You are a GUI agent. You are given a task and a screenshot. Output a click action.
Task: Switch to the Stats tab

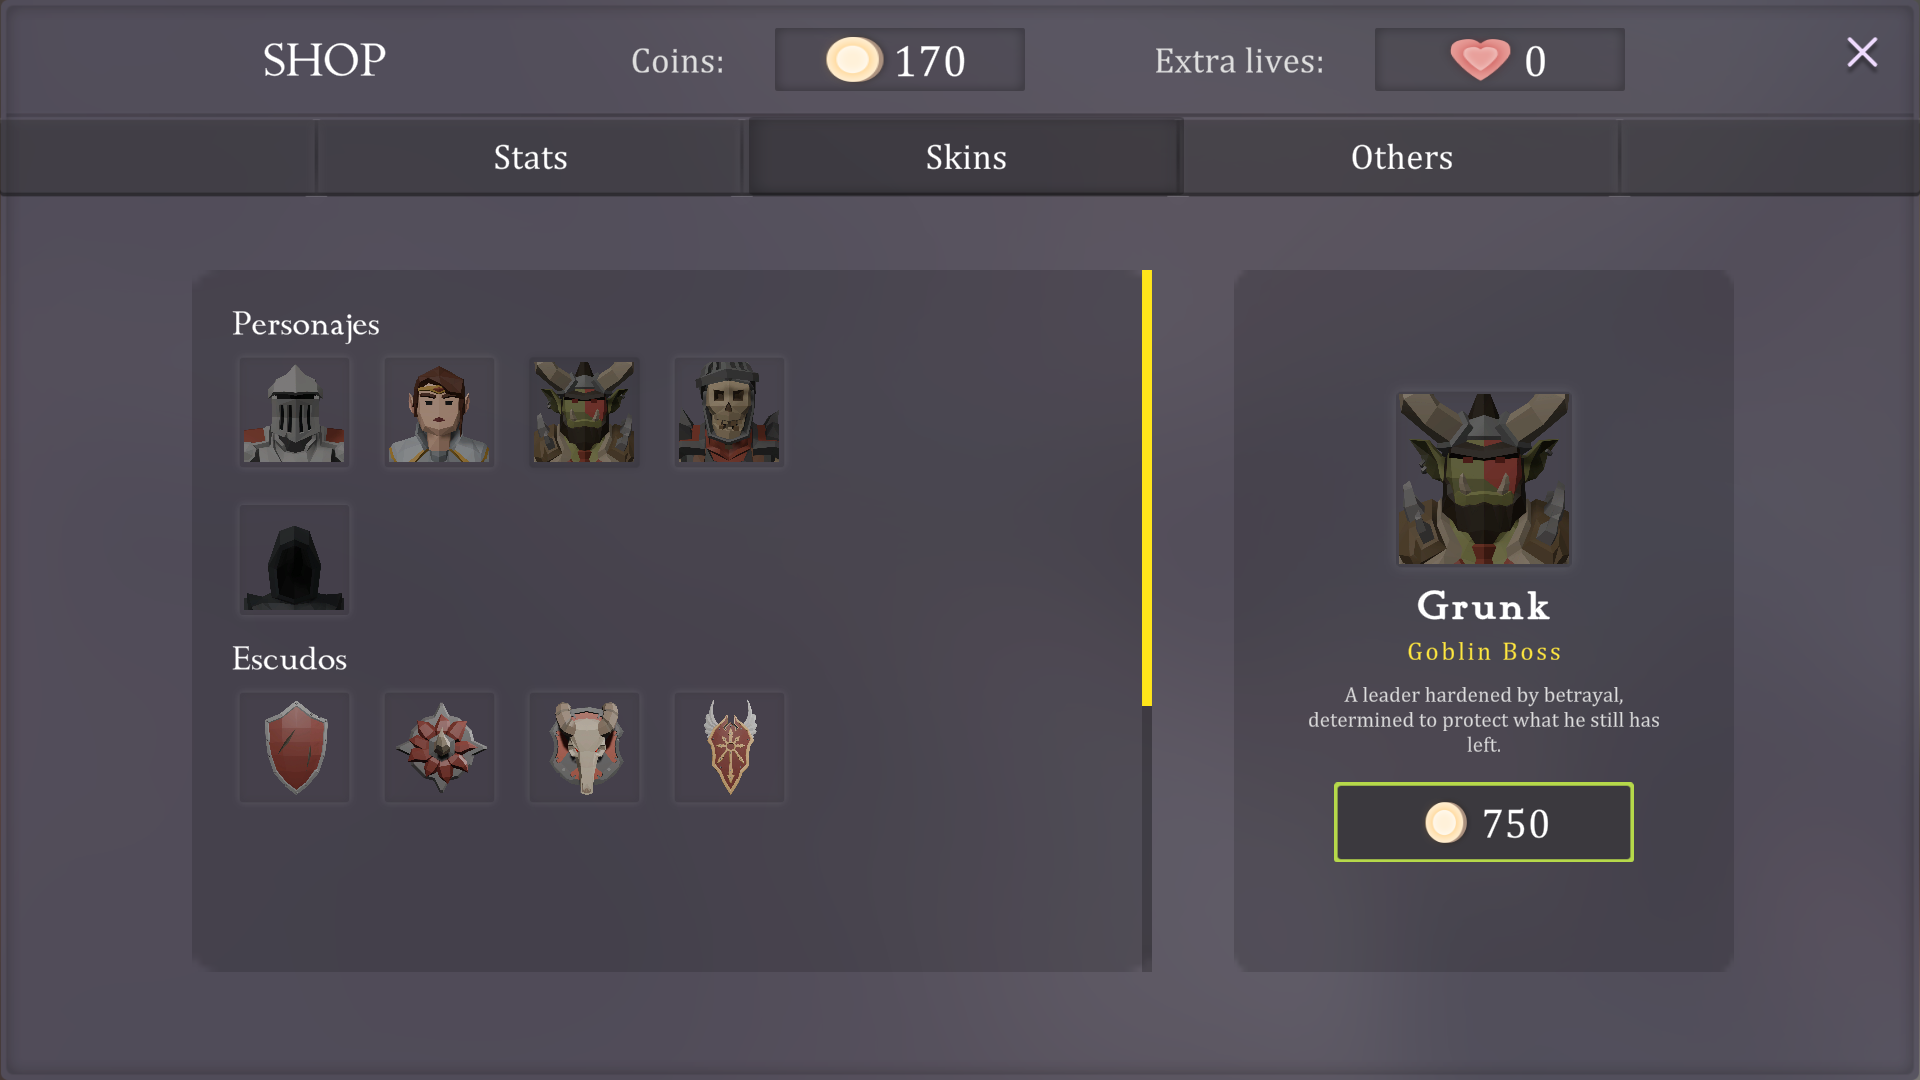pos(530,157)
